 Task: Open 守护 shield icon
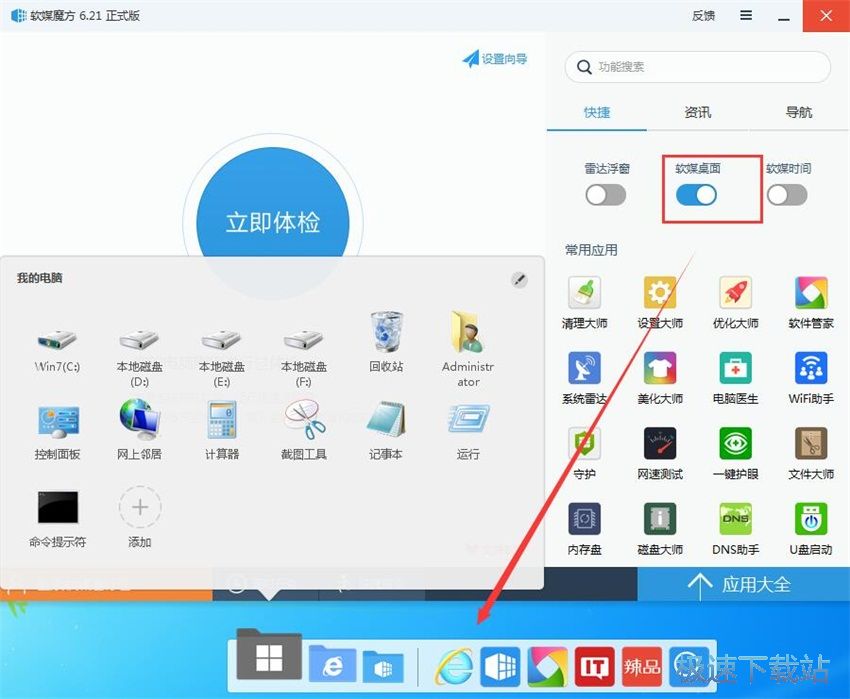click(x=584, y=444)
